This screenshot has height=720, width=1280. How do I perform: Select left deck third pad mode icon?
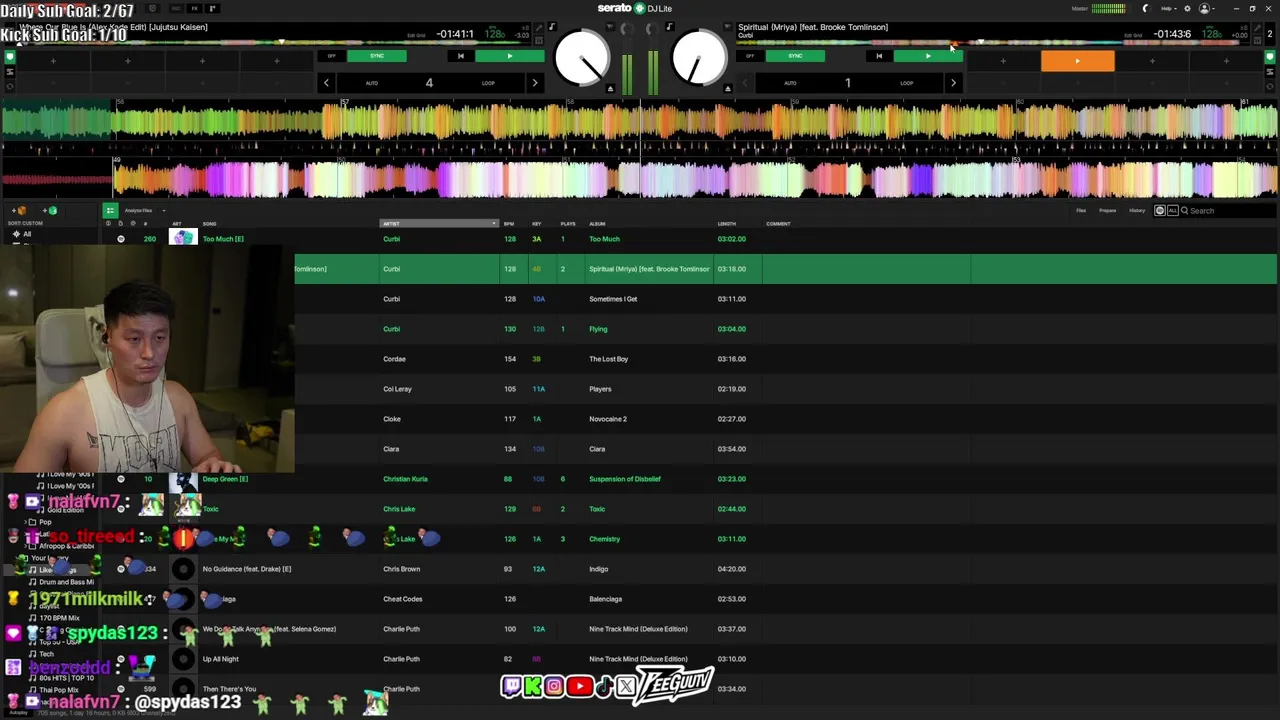click(10, 86)
